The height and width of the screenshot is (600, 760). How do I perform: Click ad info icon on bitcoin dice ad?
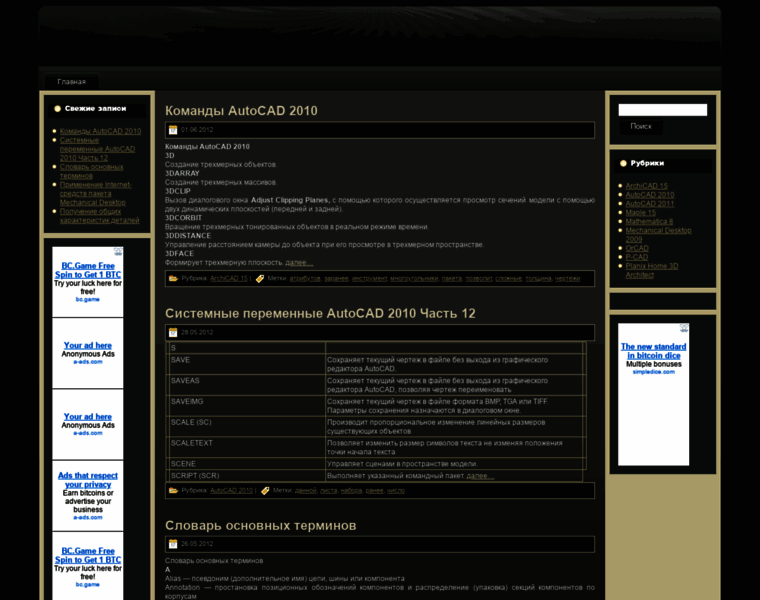(684, 328)
